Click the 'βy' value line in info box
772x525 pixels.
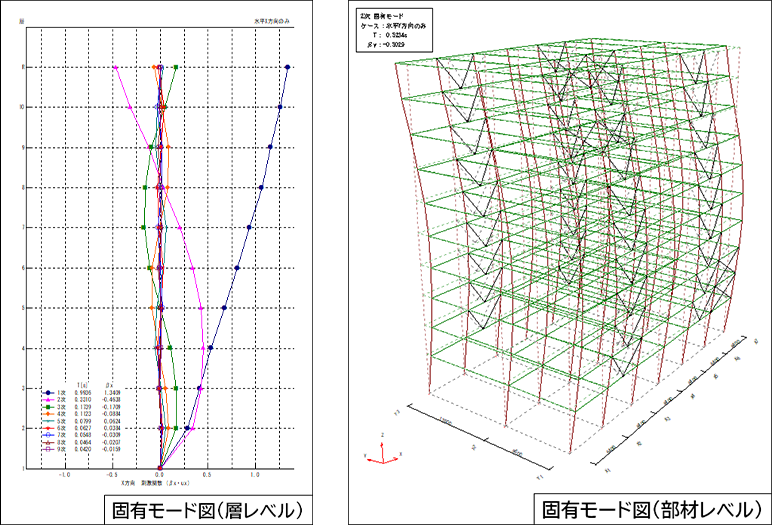tap(386, 44)
